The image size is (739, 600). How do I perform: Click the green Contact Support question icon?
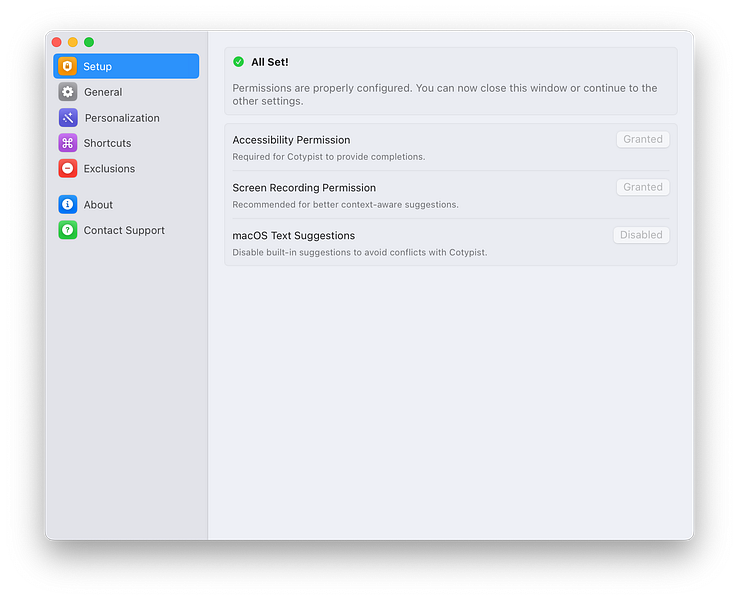(68, 230)
